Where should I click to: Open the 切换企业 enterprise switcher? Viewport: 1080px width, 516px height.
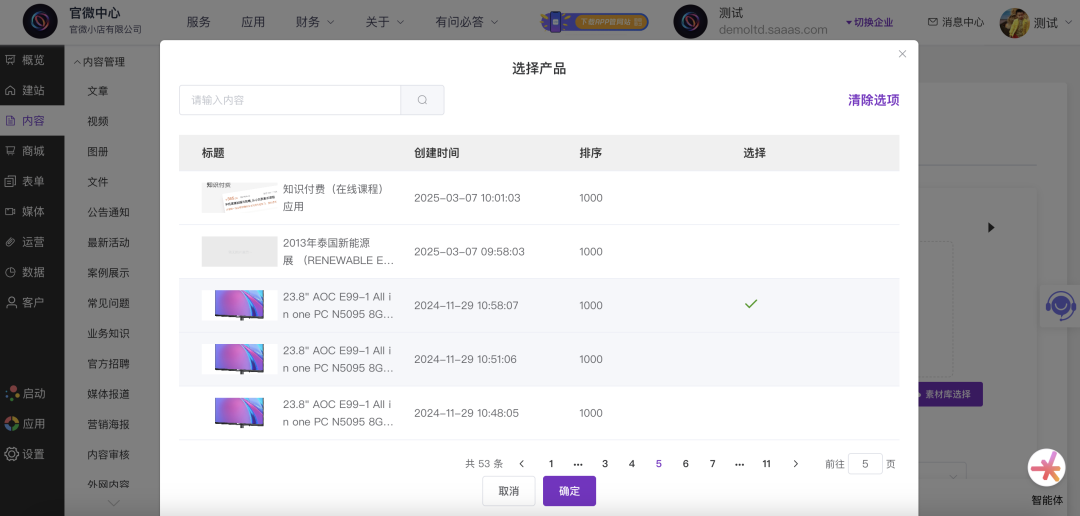(x=869, y=22)
